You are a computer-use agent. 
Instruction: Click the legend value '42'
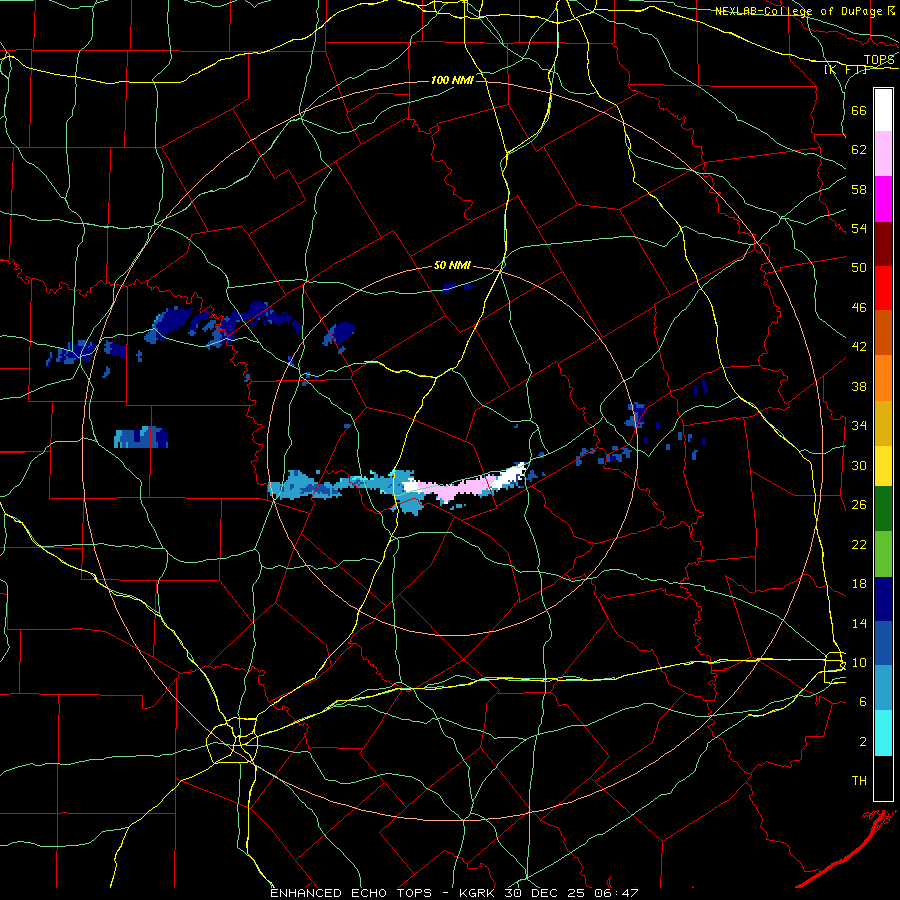pos(859,347)
